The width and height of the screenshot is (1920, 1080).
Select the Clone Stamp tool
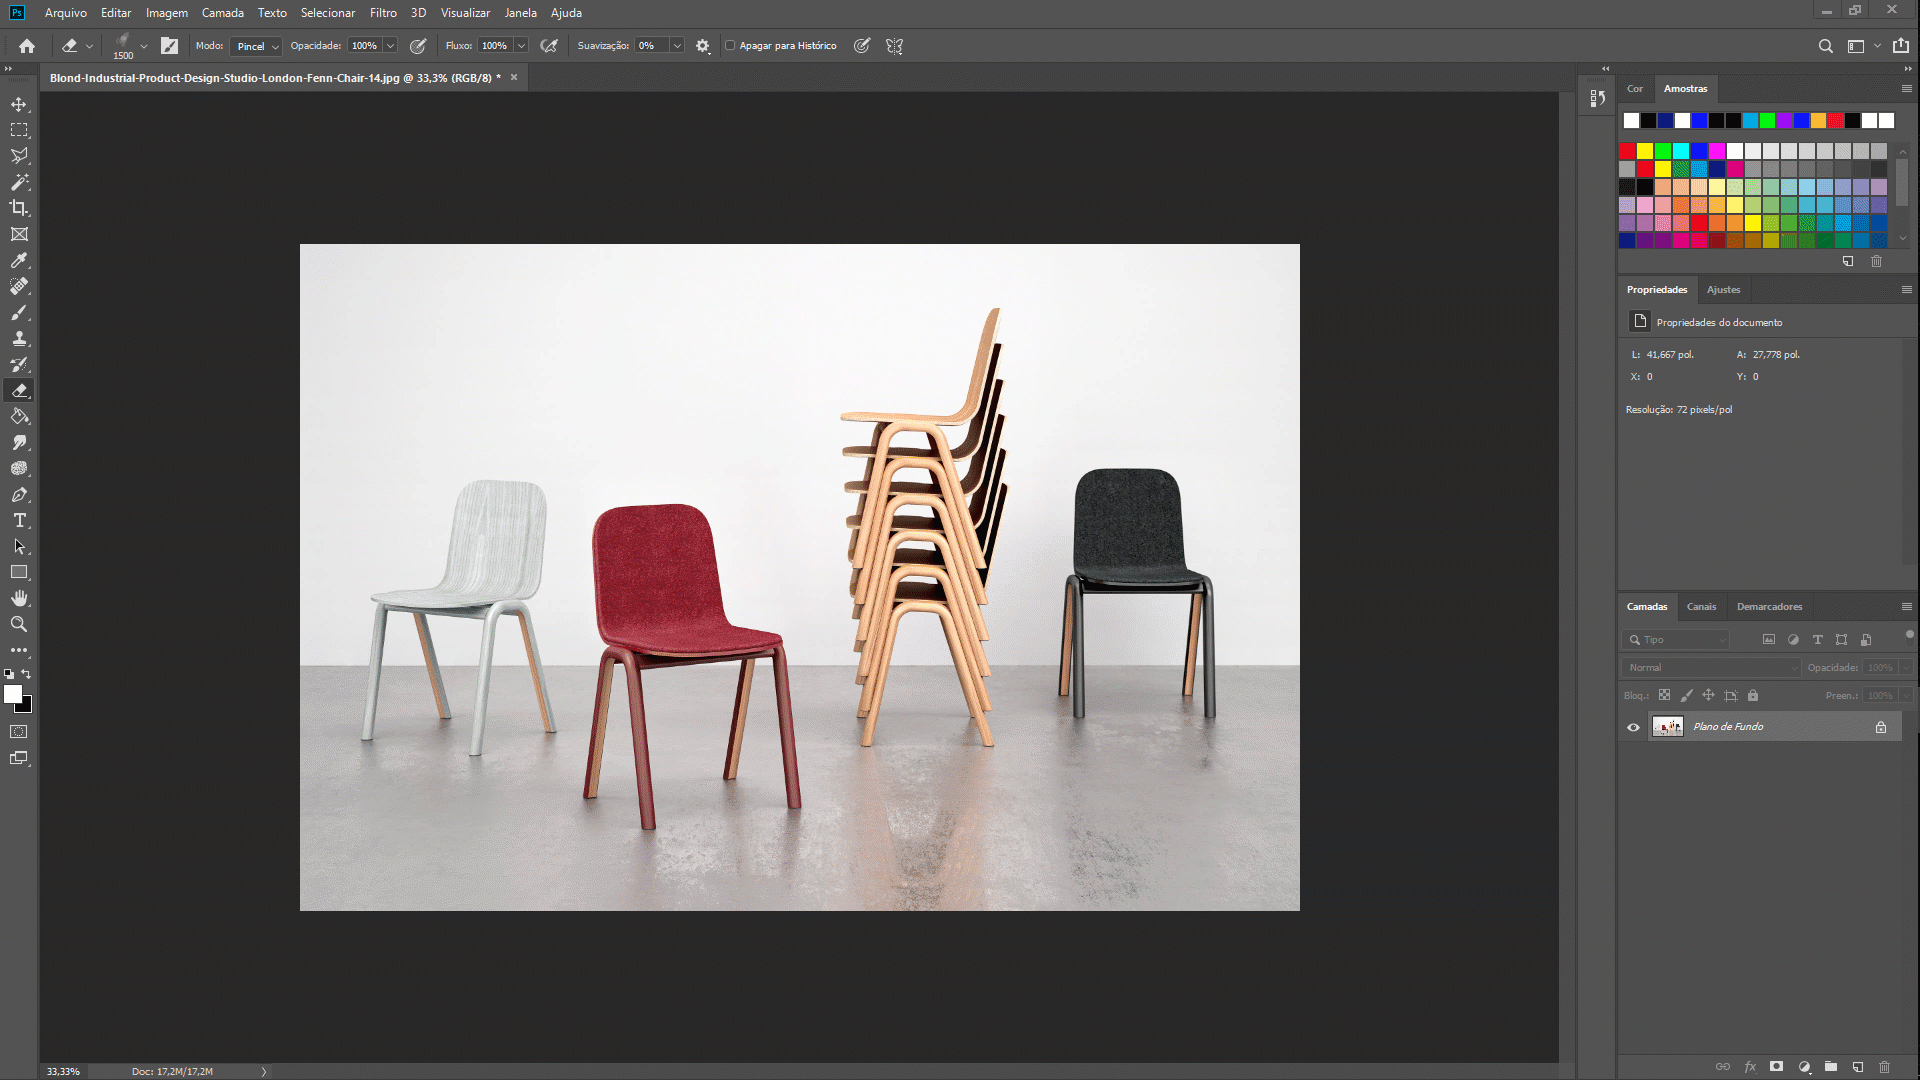(19, 338)
